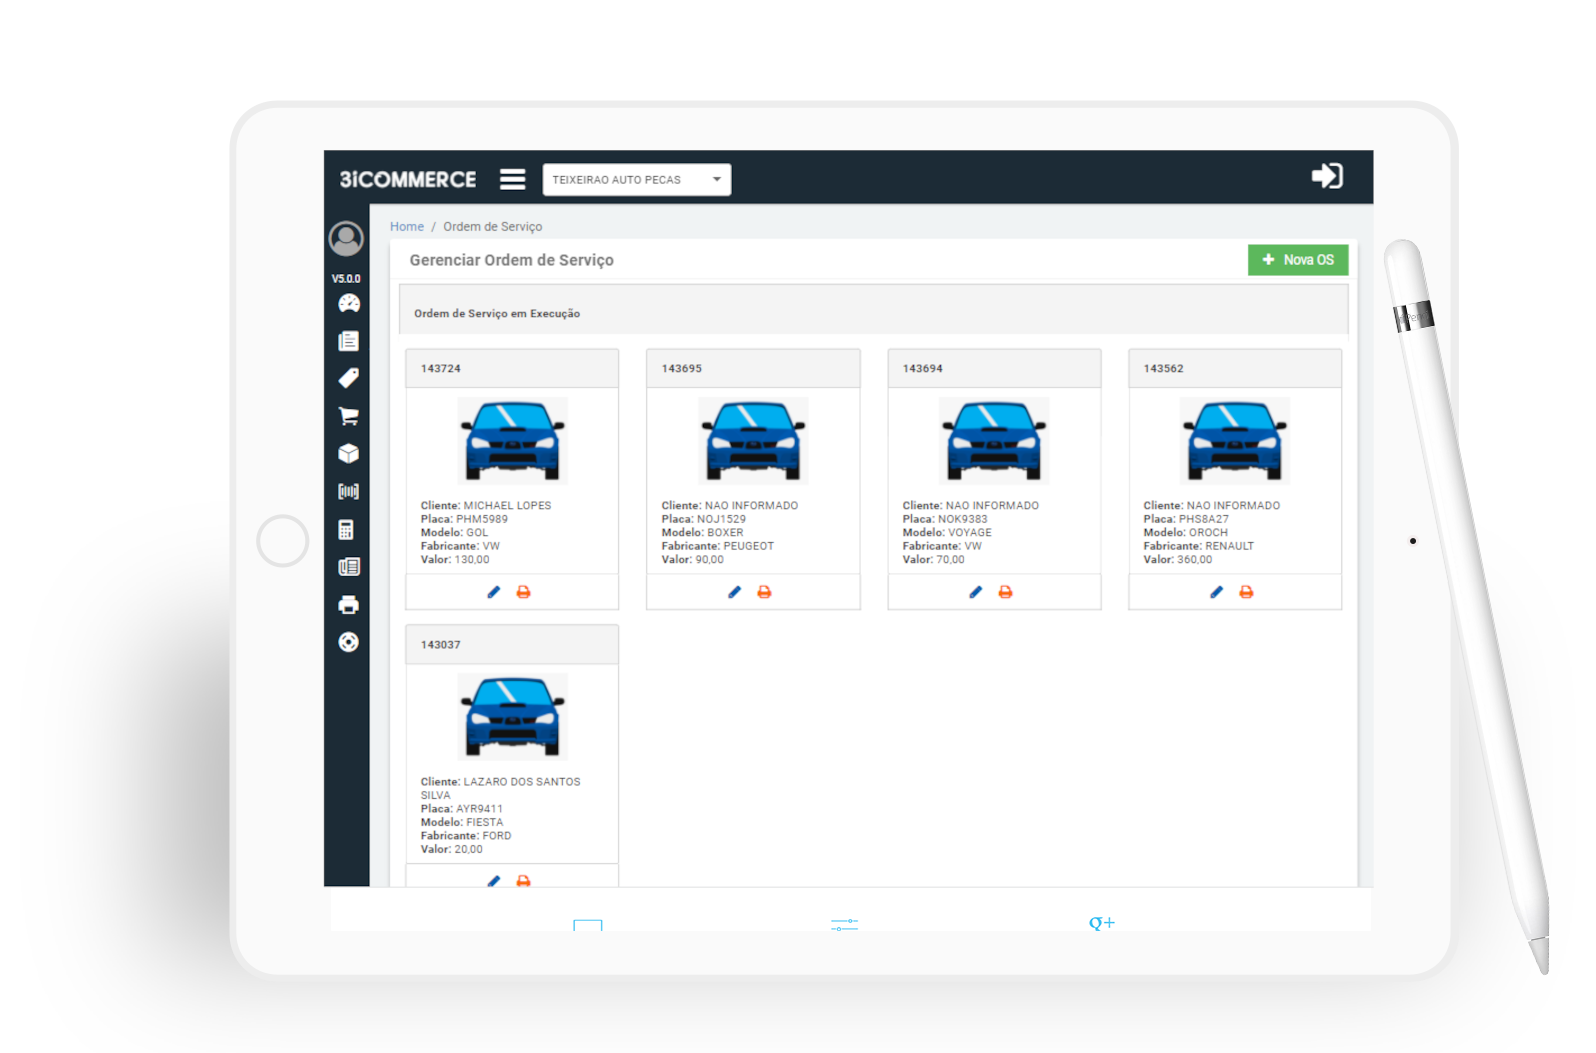
Task: Open the user profile avatar
Action: point(346,239)
